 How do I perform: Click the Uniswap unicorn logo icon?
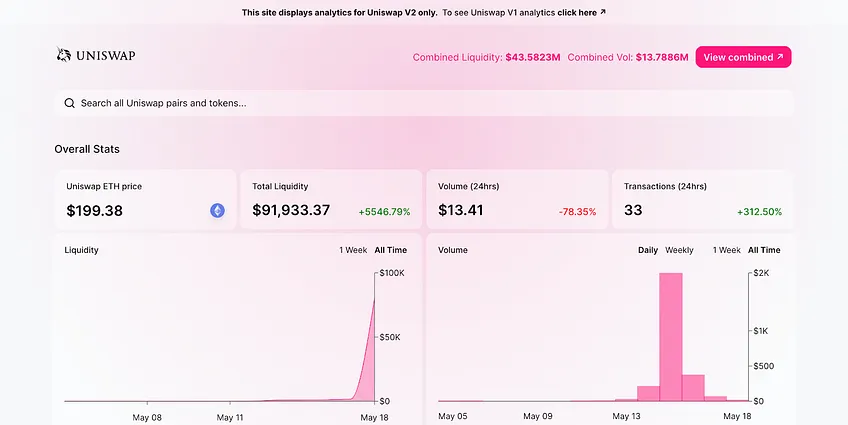coord(64,55)
